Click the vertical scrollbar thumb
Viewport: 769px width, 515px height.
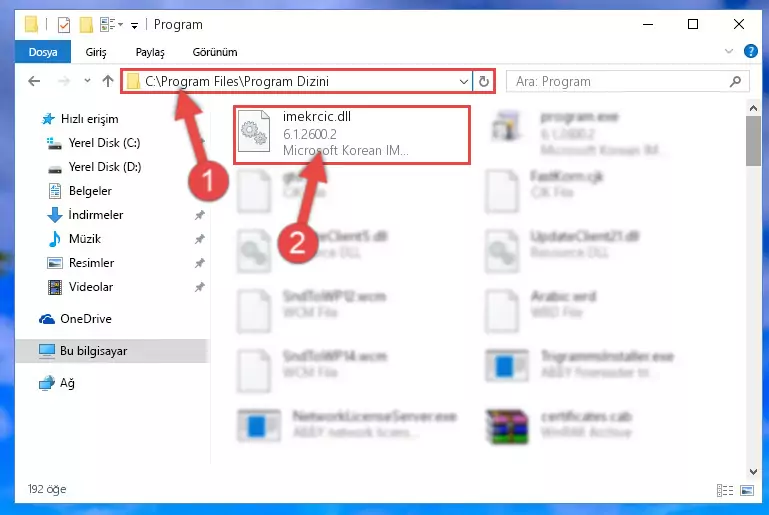pos(753,141)
